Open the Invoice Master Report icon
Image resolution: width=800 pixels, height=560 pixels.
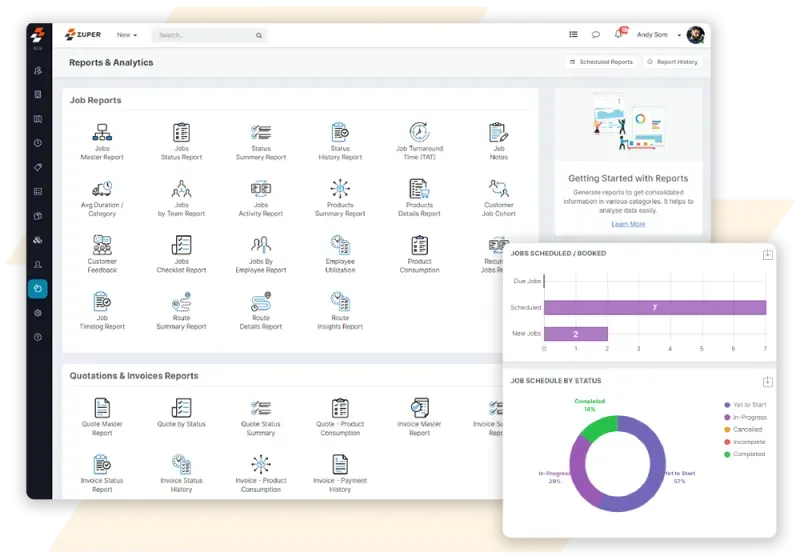click(x=420, y=408)
